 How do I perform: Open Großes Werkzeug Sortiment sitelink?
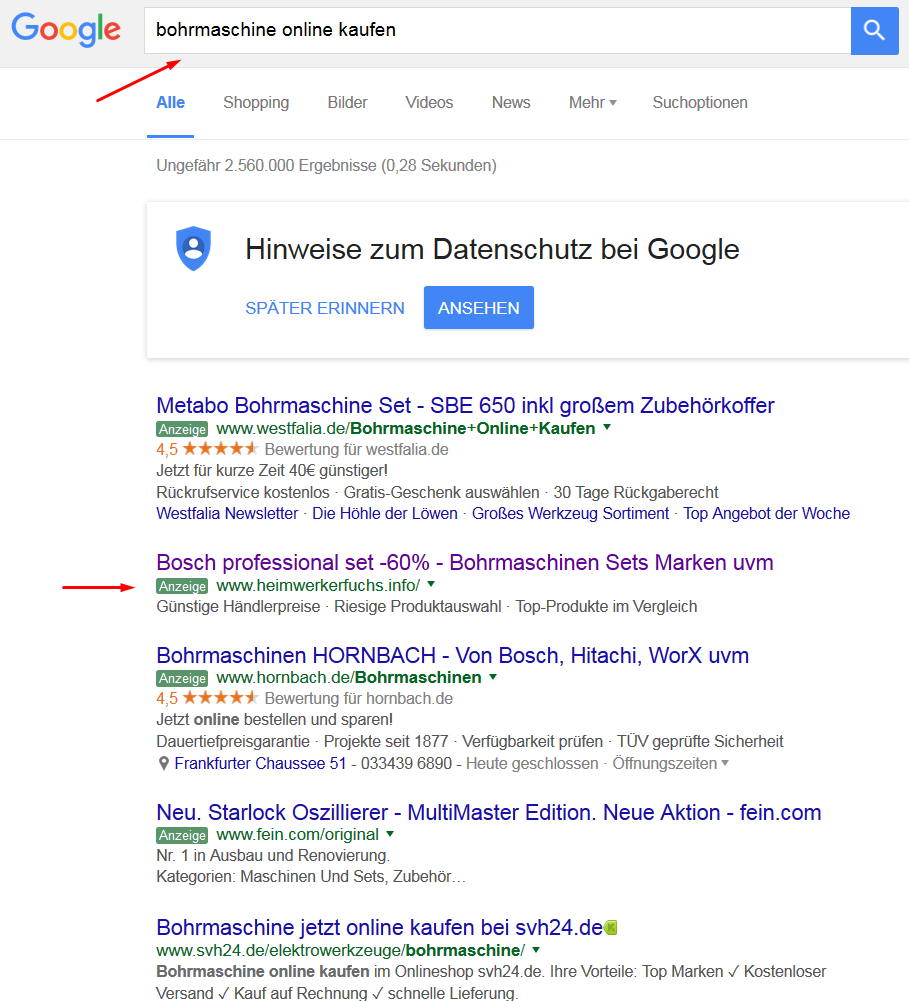[x=570, y=513]
